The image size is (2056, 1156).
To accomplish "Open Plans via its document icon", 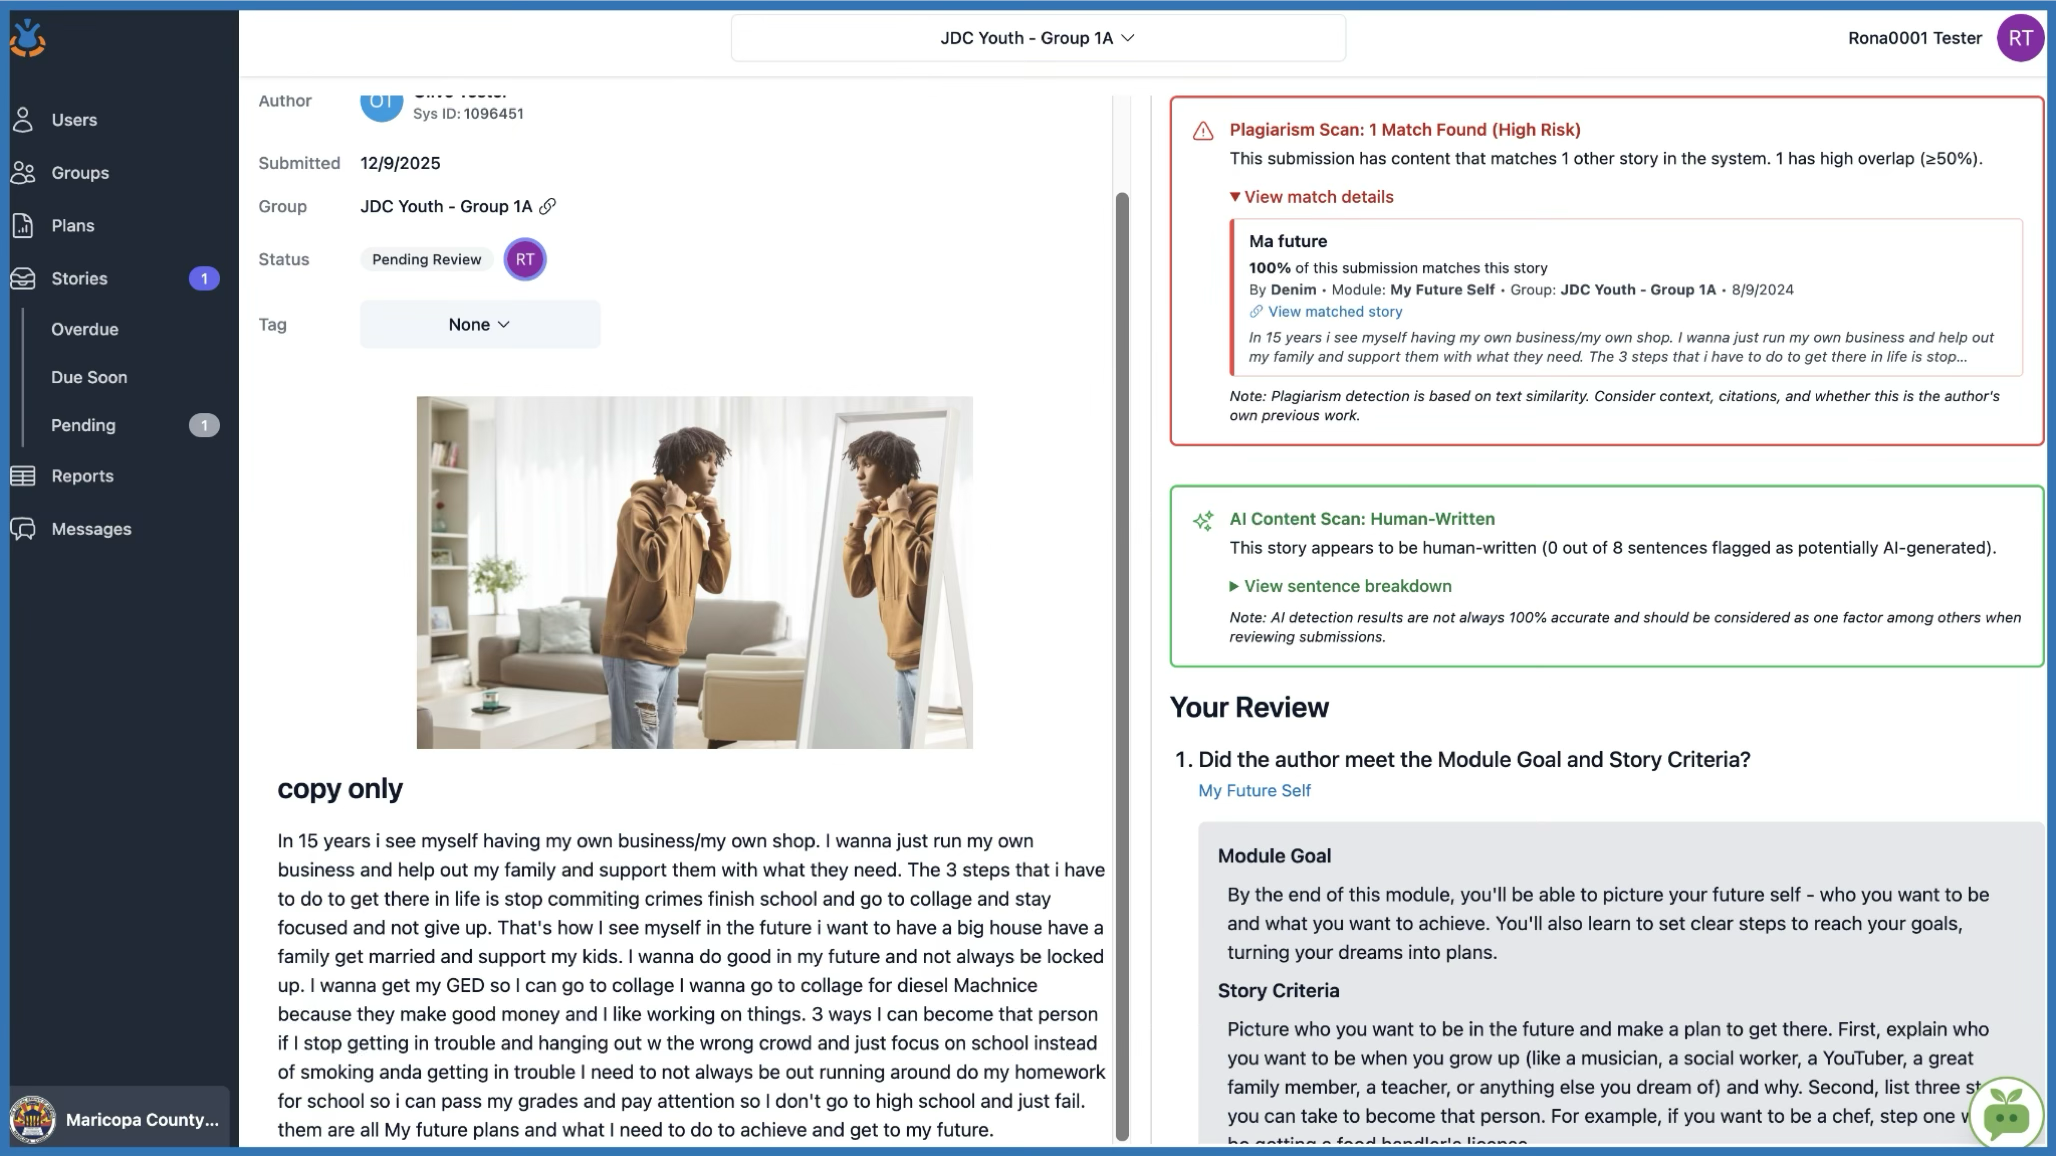I will click(x=23, y=226).
